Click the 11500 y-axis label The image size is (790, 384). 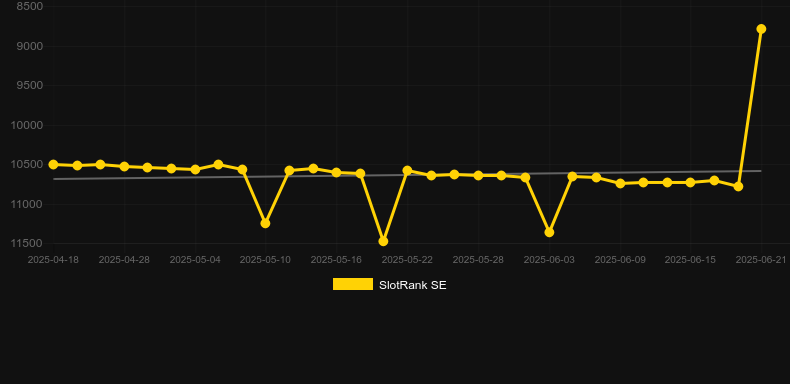point(27,243)
